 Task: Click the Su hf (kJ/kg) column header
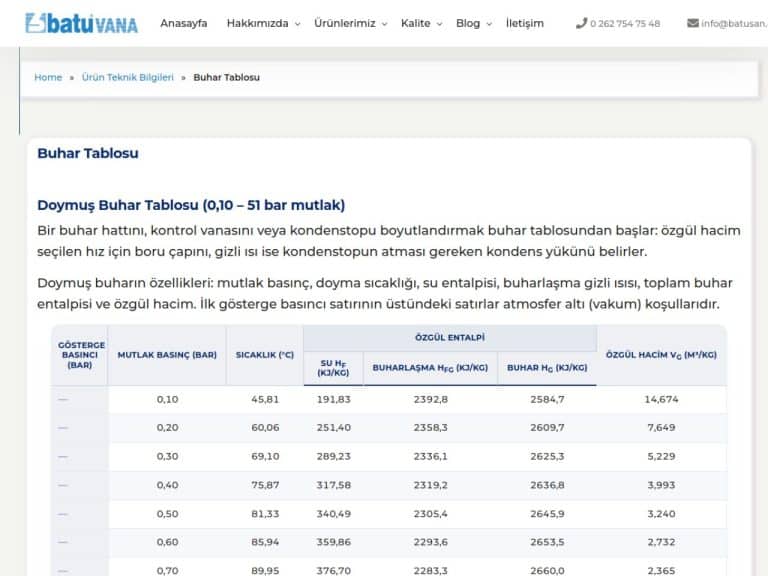pos(334,368)
